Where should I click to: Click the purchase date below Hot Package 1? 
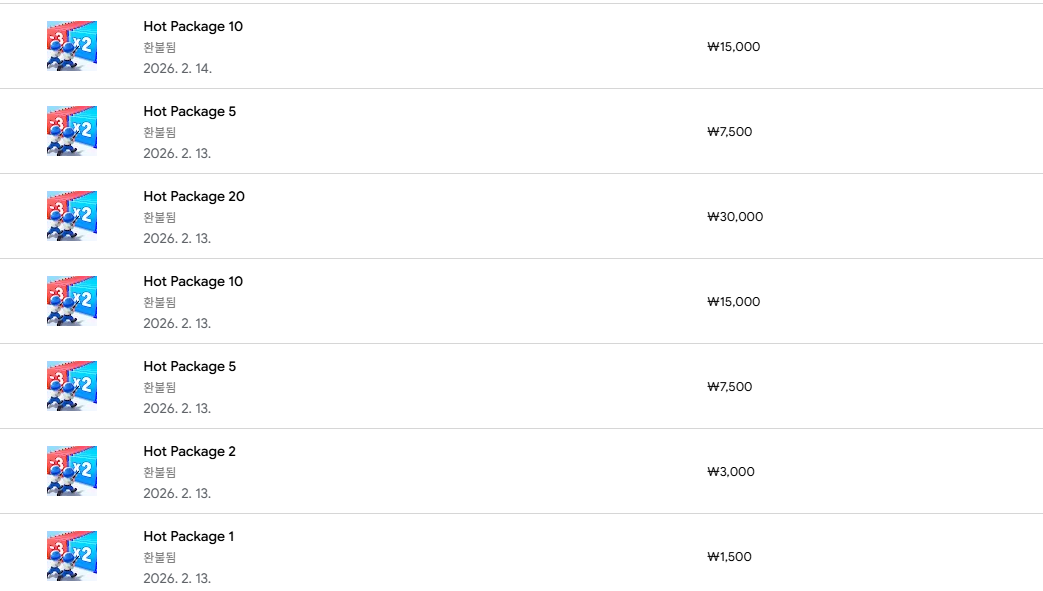tap(177, 578)
